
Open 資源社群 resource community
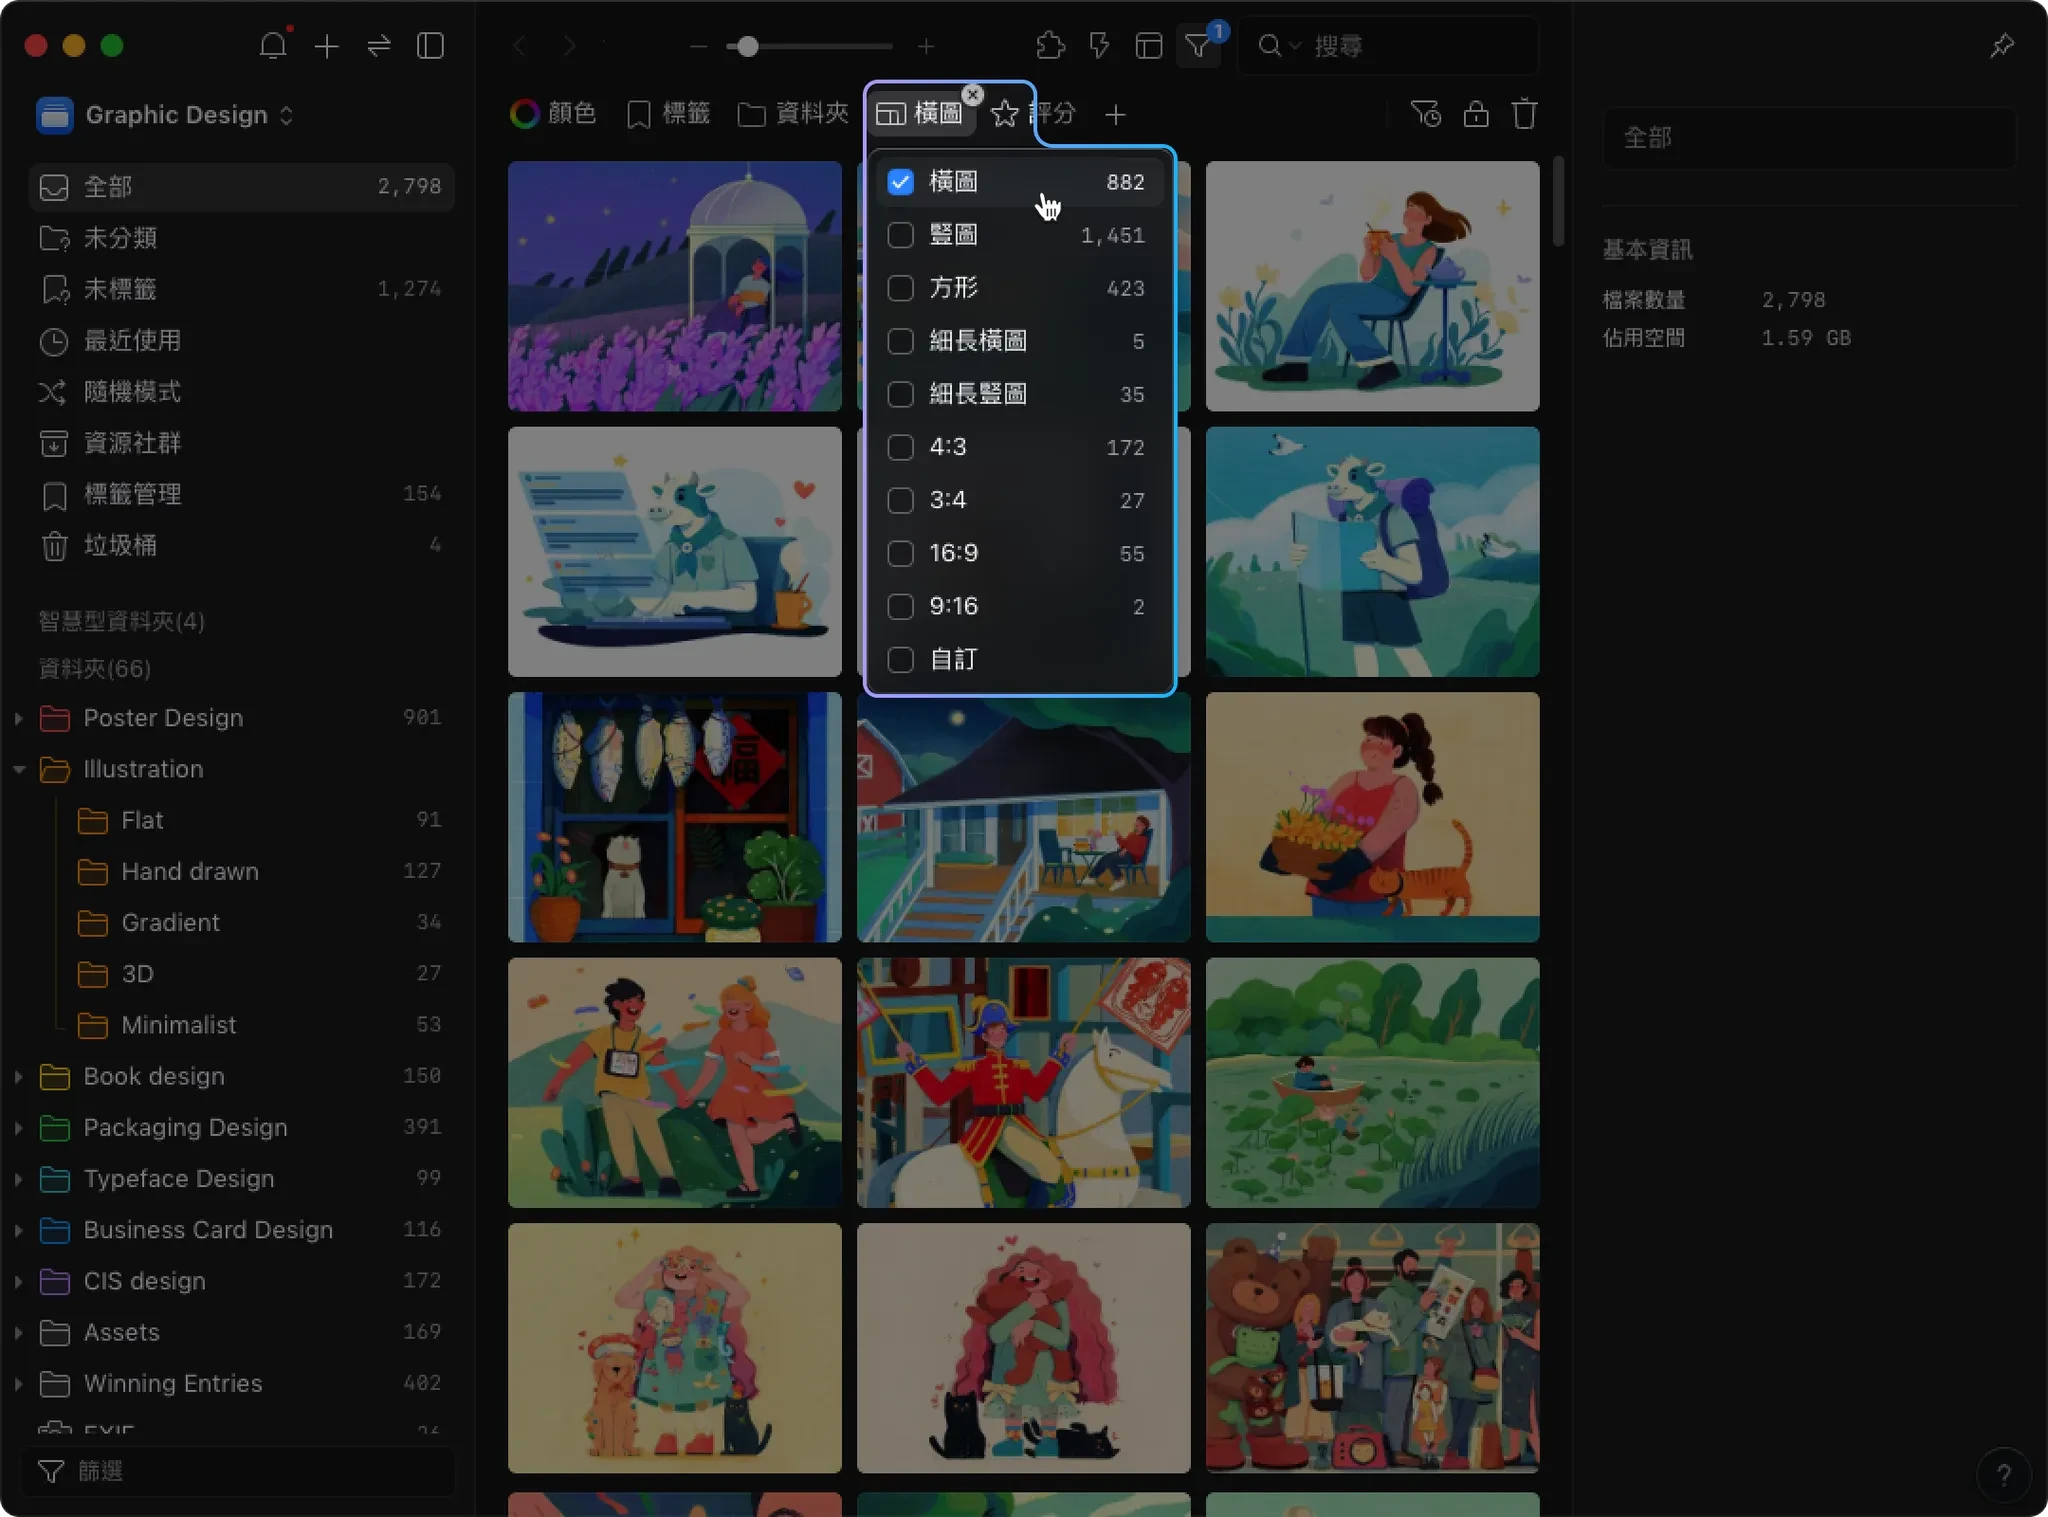click(241, 443)
